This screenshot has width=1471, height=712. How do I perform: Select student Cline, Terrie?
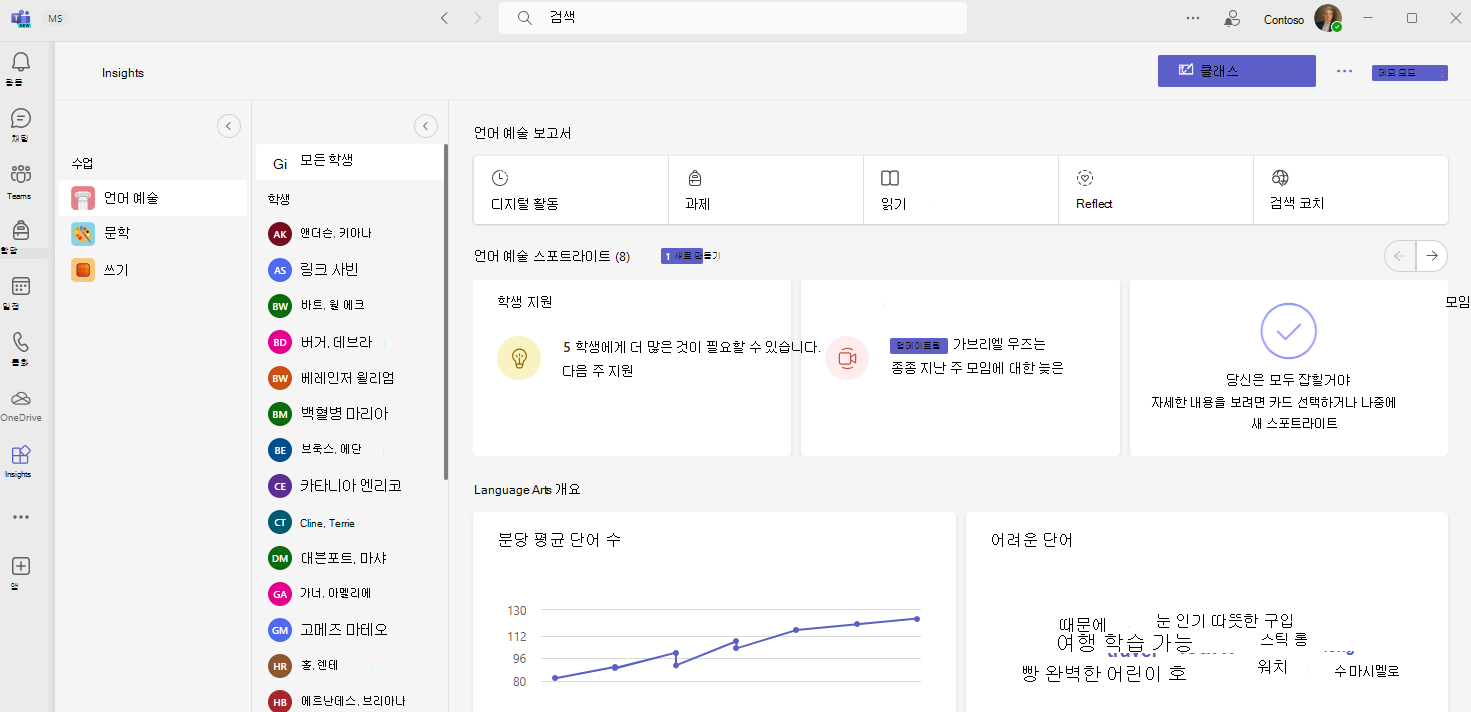[349, 522]
